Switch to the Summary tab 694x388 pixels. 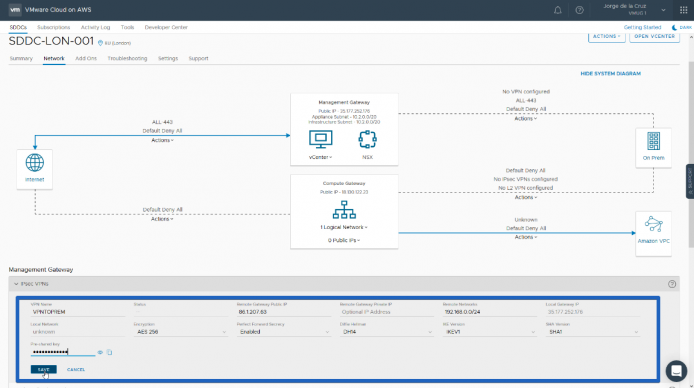point(21,58)
